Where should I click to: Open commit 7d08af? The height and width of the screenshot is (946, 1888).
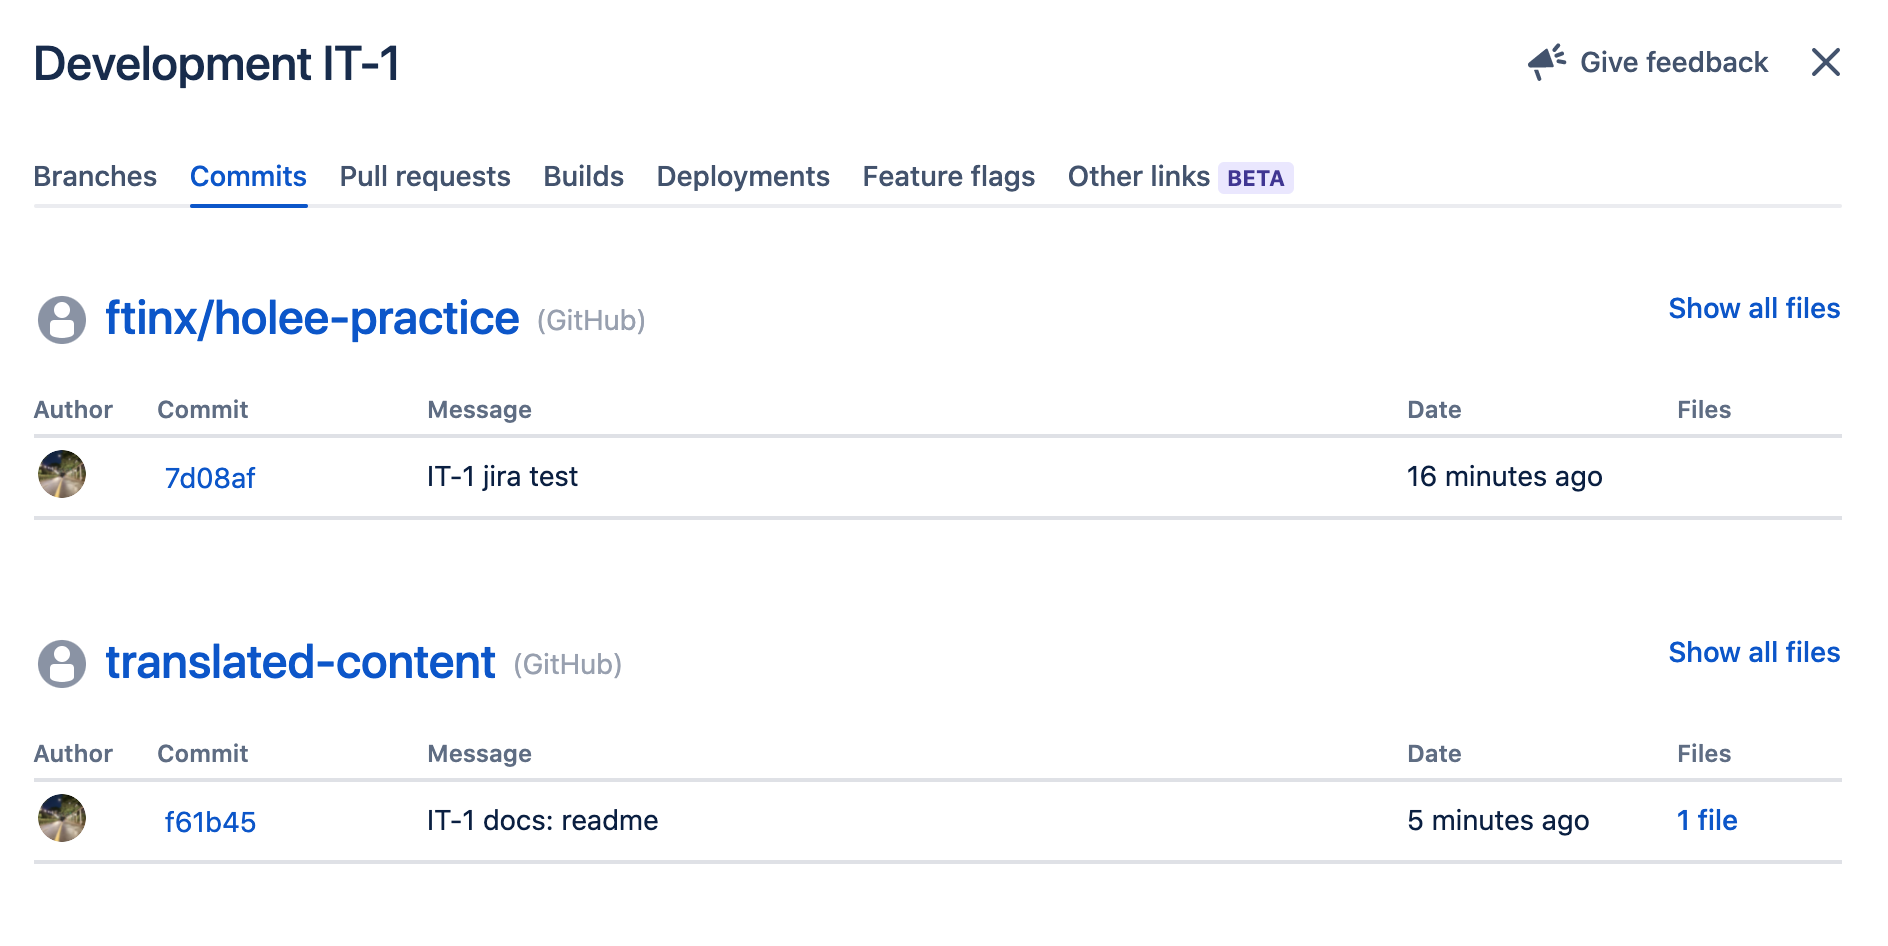(210, 478)
